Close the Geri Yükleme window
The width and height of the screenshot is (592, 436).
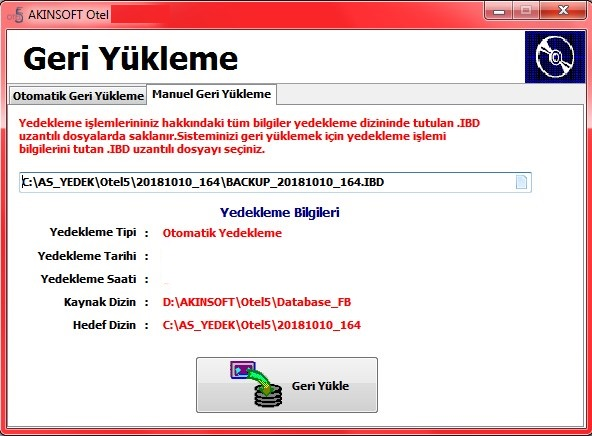click(563, 10)
